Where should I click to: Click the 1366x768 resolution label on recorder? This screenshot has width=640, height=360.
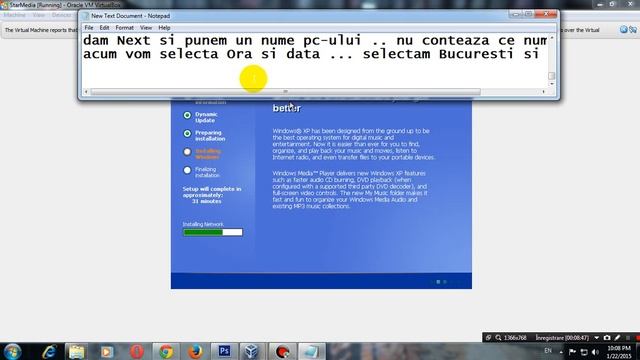(x=515, y=338)
